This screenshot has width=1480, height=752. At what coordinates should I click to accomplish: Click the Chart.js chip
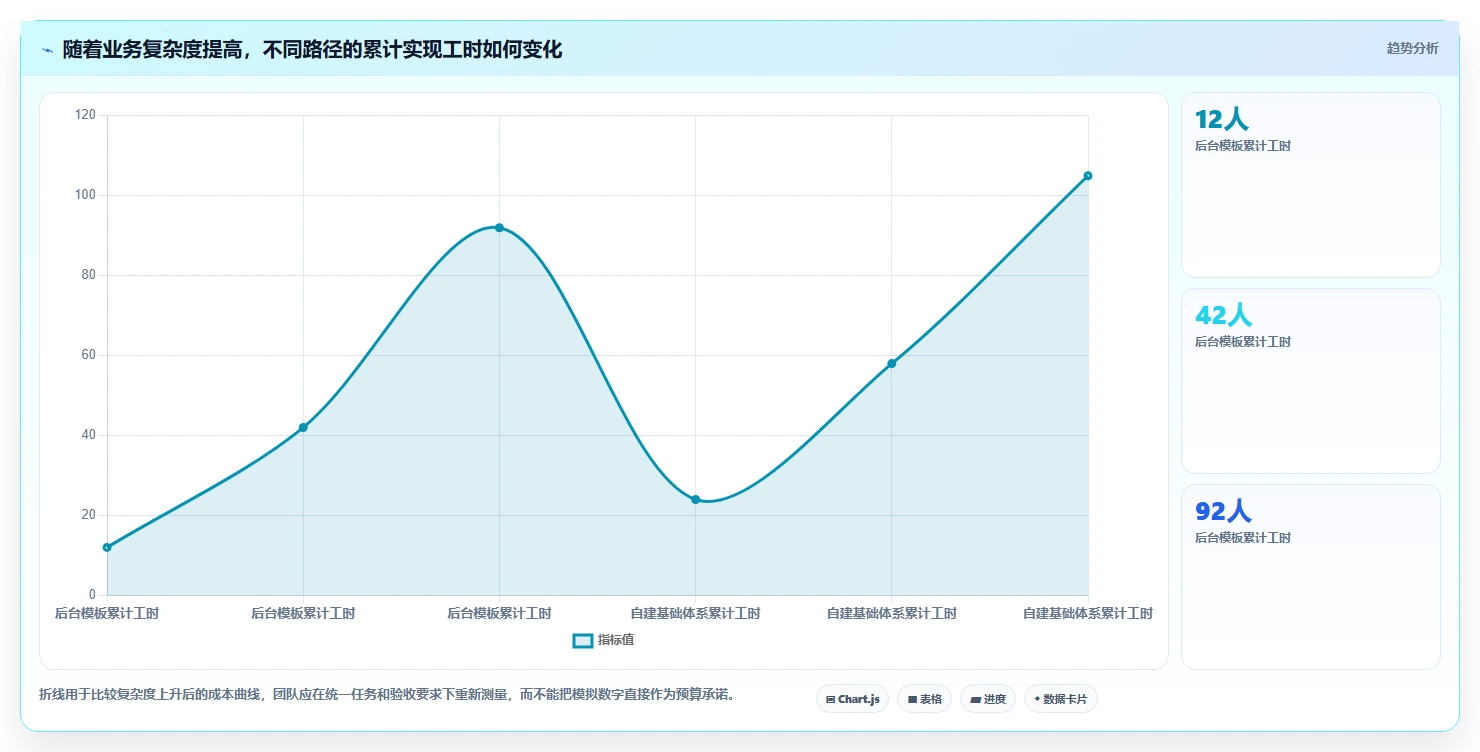852,699
